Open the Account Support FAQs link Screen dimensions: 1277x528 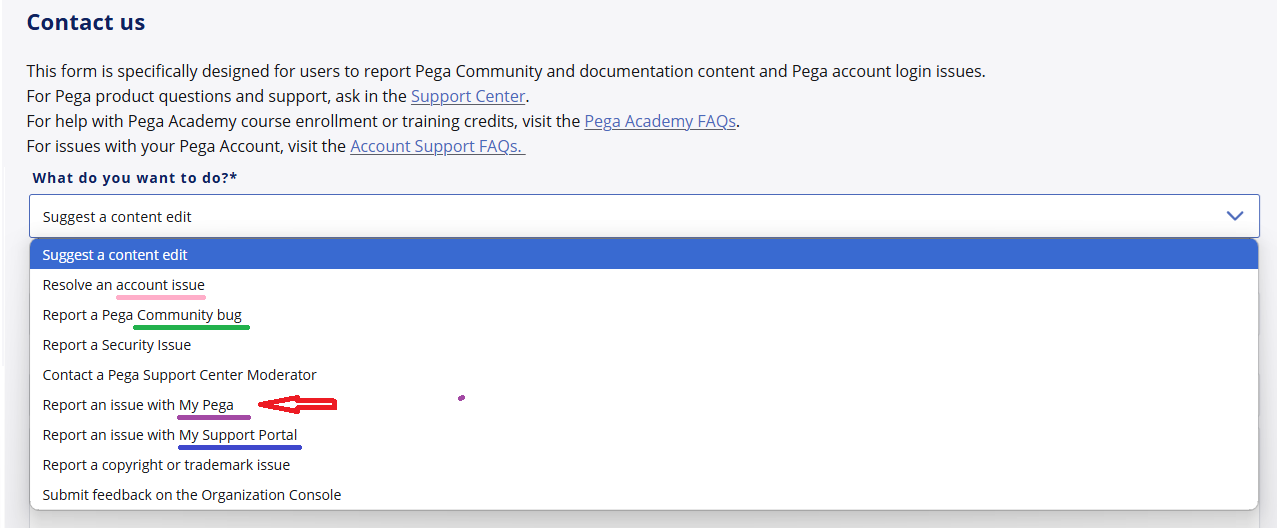[x=437, y=146]
